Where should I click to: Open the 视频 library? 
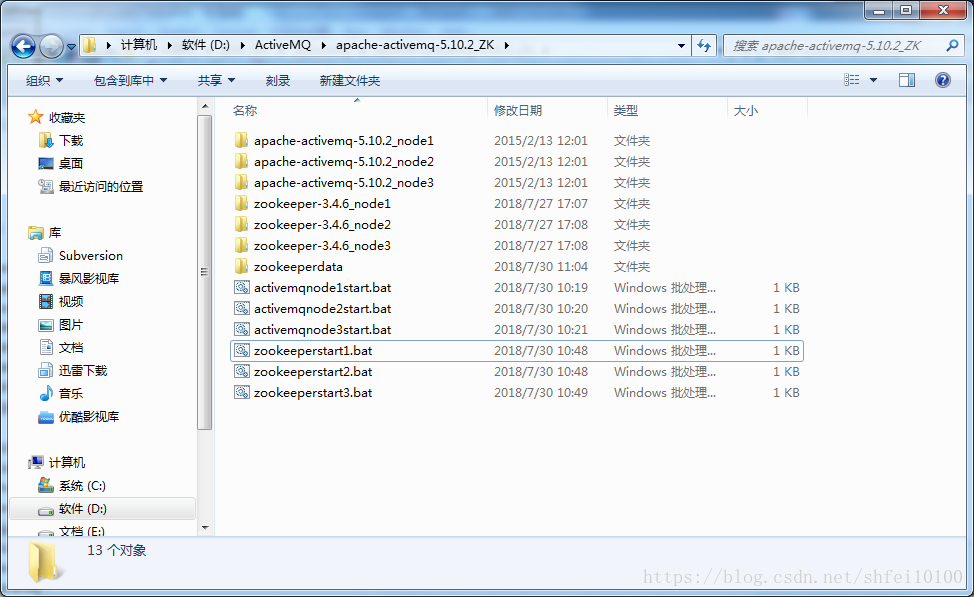click(71, 301)
